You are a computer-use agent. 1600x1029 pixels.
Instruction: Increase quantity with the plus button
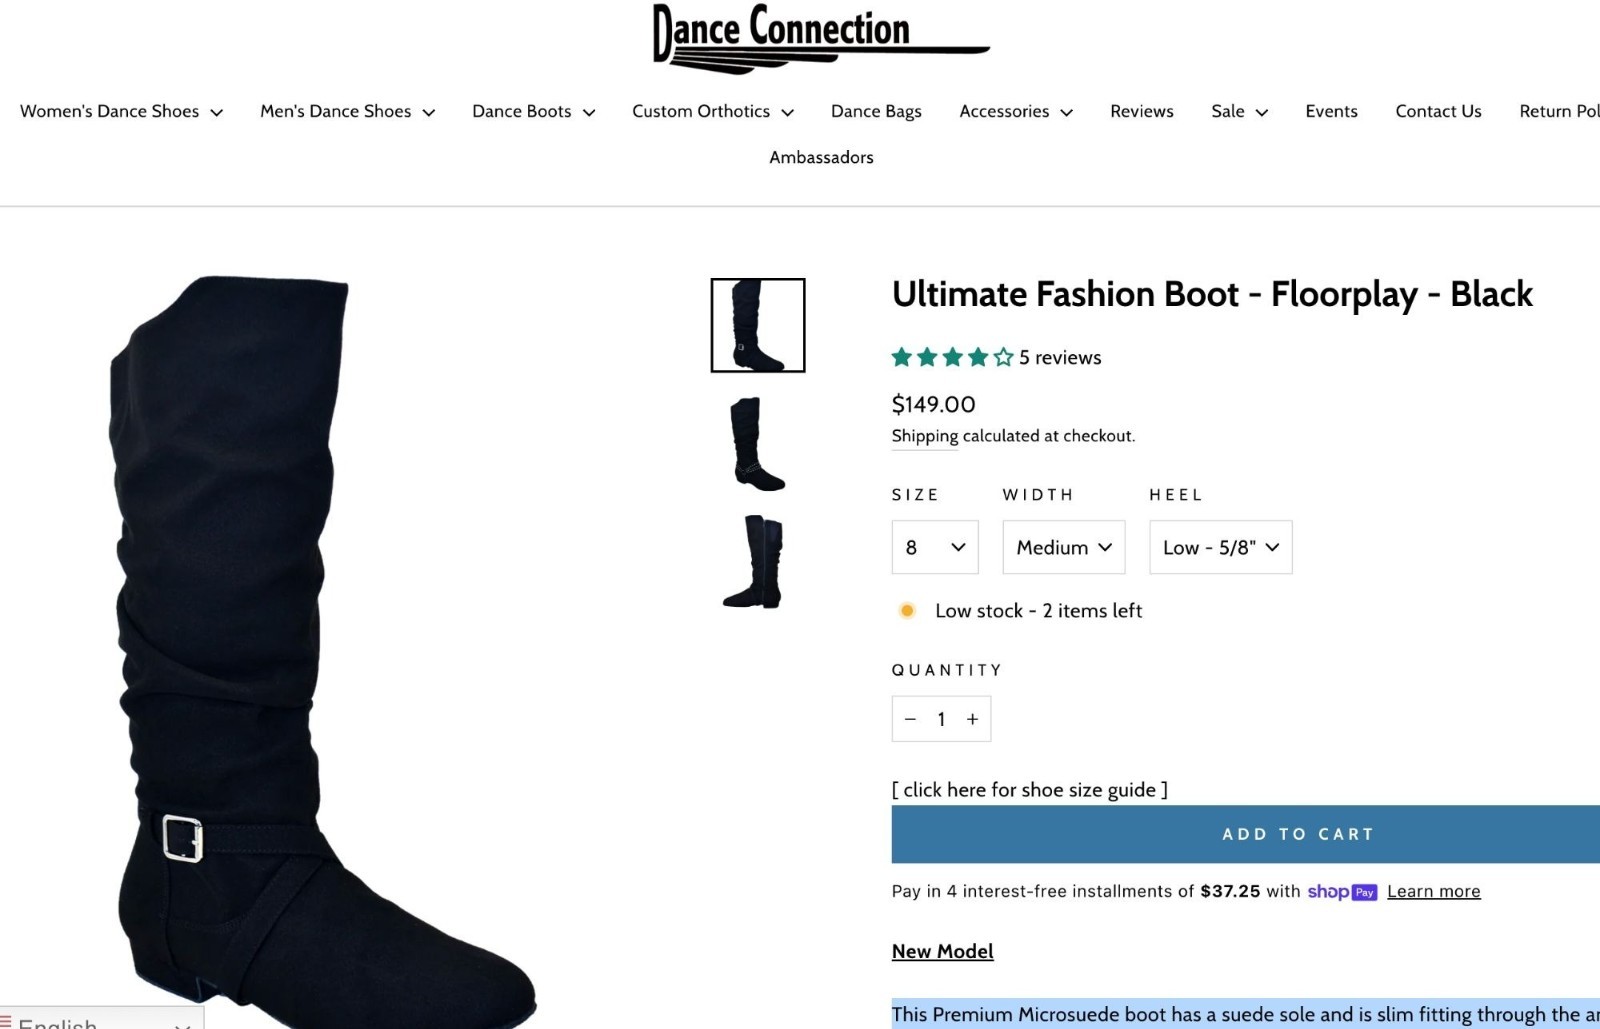coord(972,719)
